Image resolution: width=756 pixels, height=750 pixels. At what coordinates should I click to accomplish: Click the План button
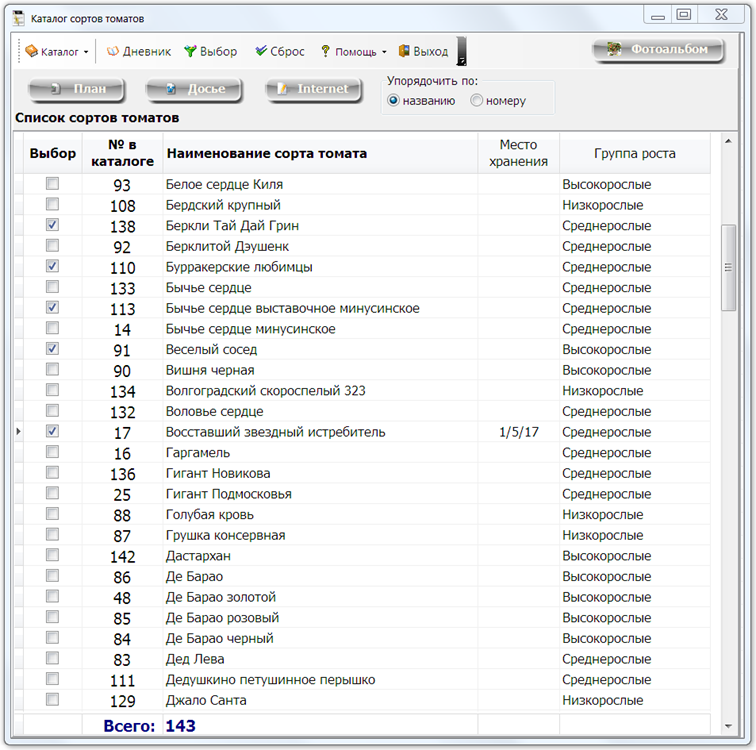(x=76, y=90)
